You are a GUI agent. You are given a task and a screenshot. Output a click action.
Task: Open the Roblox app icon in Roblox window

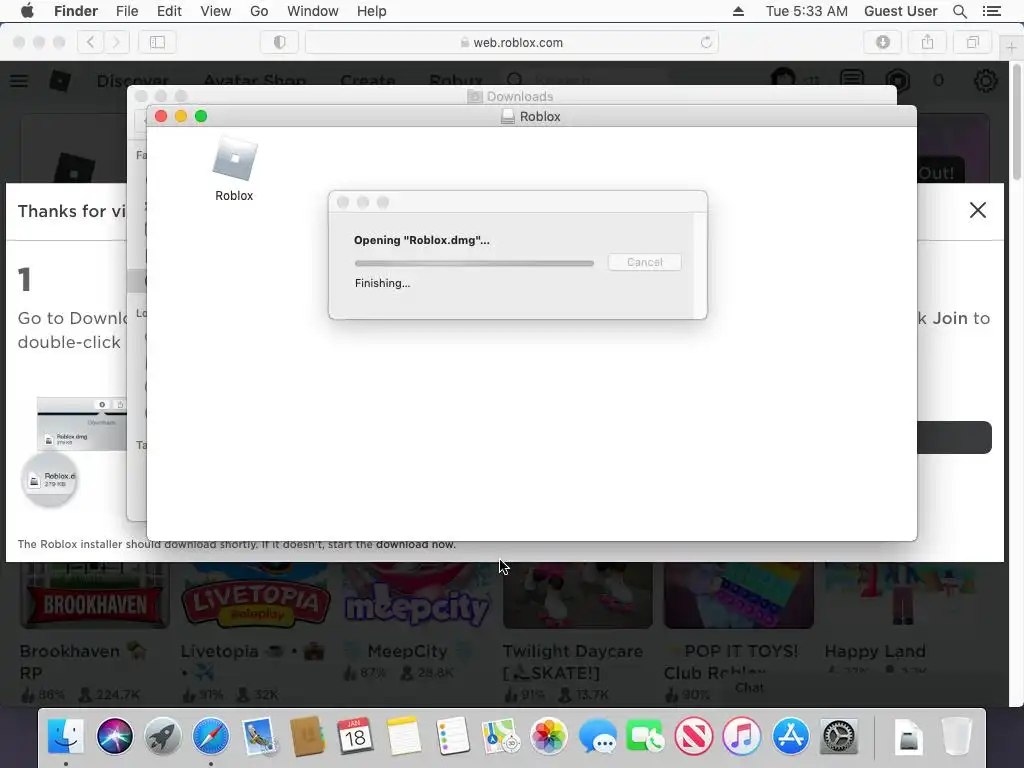tap(234, 159)
